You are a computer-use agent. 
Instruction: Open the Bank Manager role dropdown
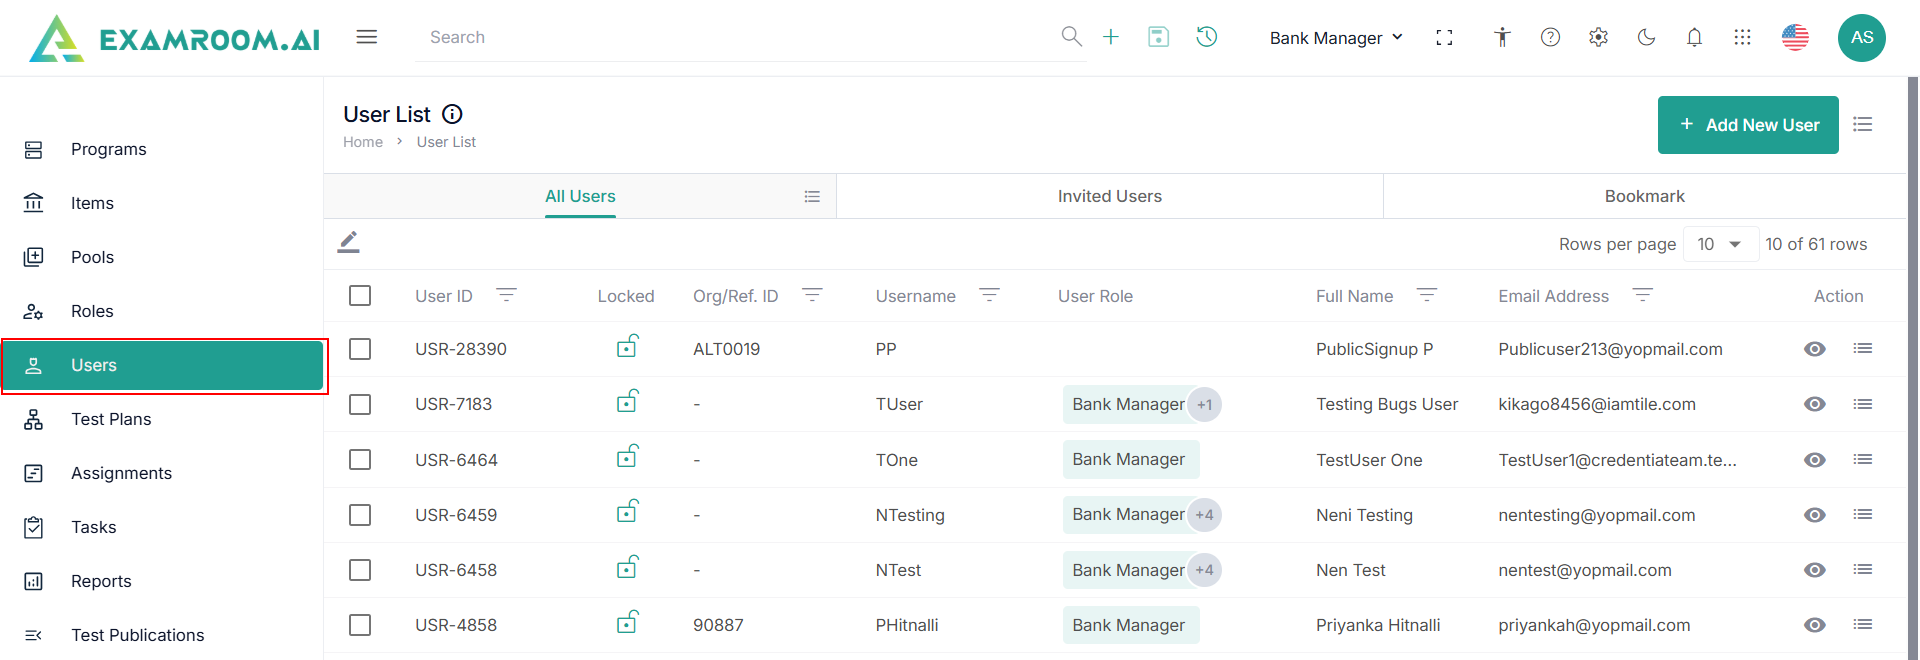click(1336, 38)
